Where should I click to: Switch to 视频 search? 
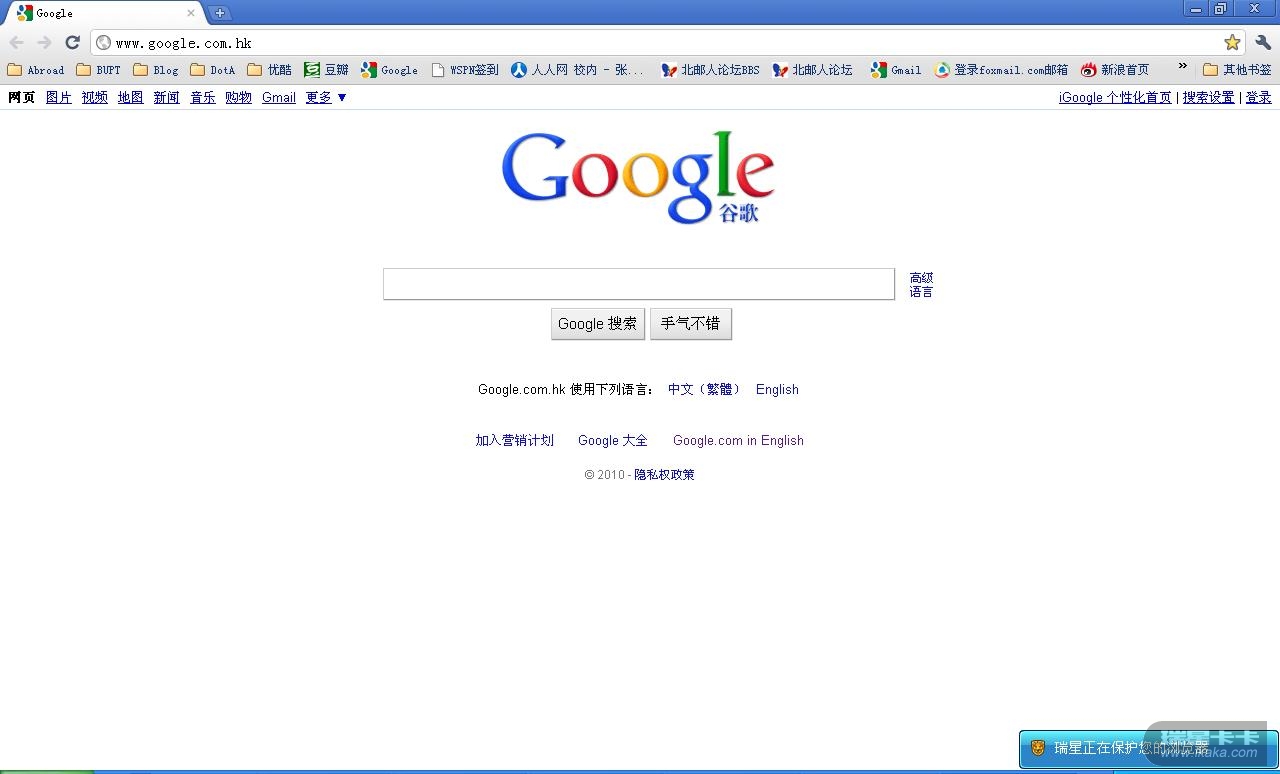click(95, 97)
